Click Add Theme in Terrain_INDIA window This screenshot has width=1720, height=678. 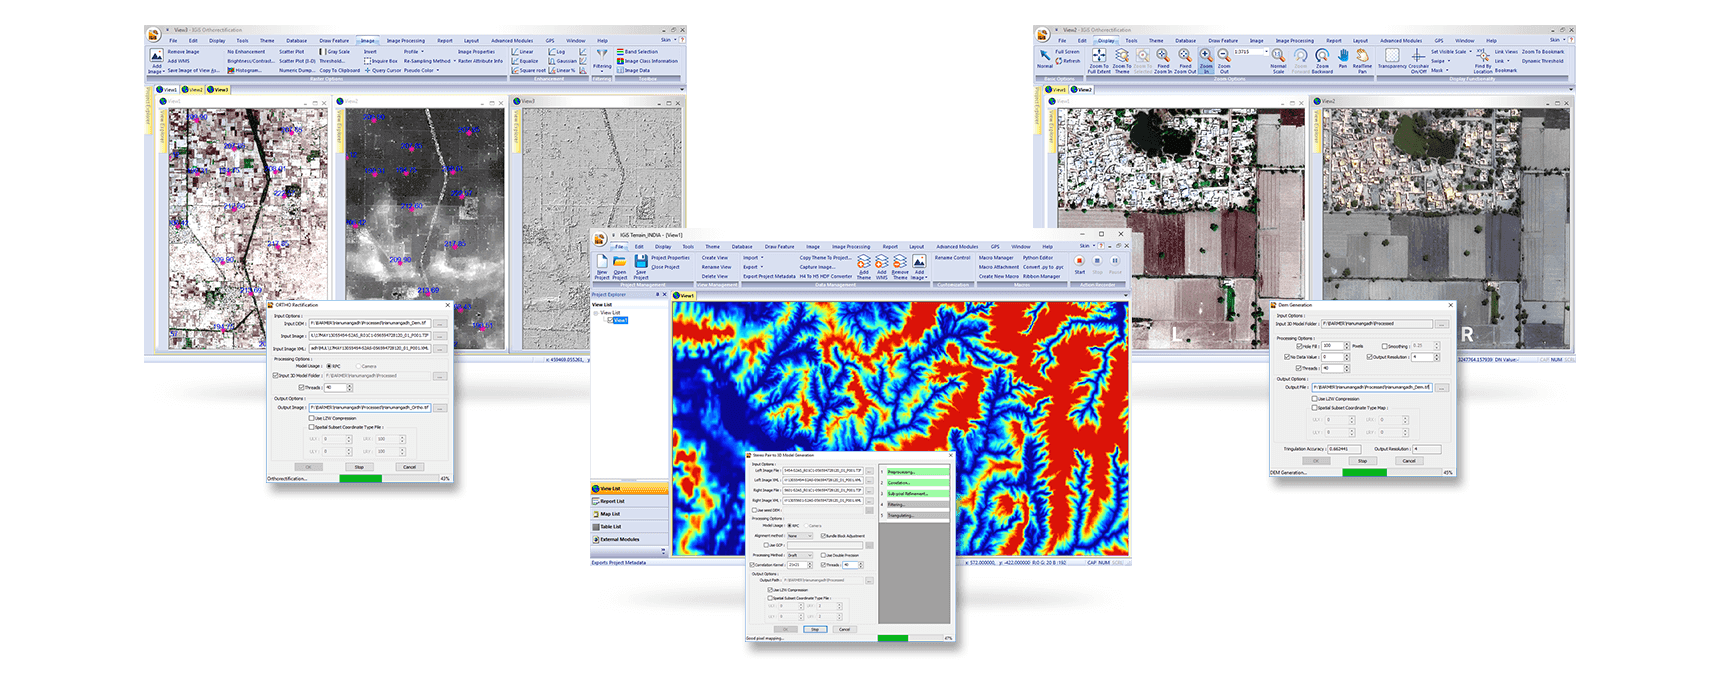click(x=864, y=266)
